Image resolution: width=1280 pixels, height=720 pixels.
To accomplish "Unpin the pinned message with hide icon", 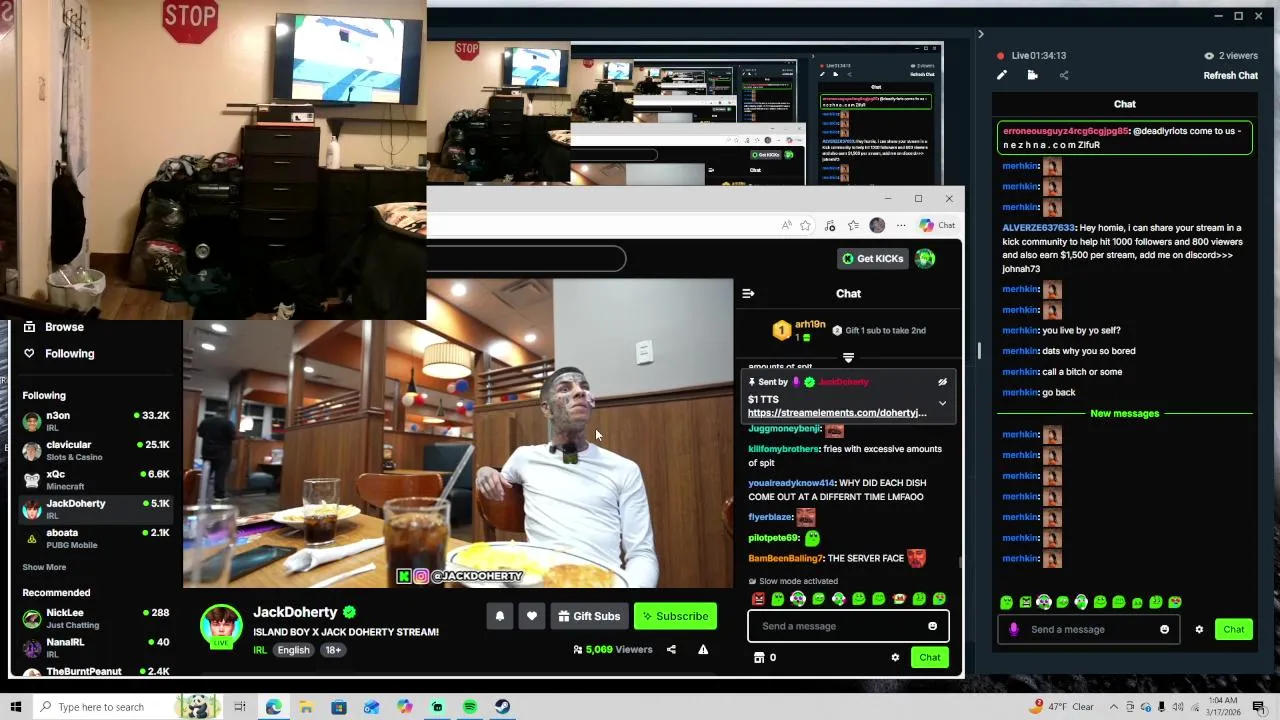I will [x=942, y=382].
